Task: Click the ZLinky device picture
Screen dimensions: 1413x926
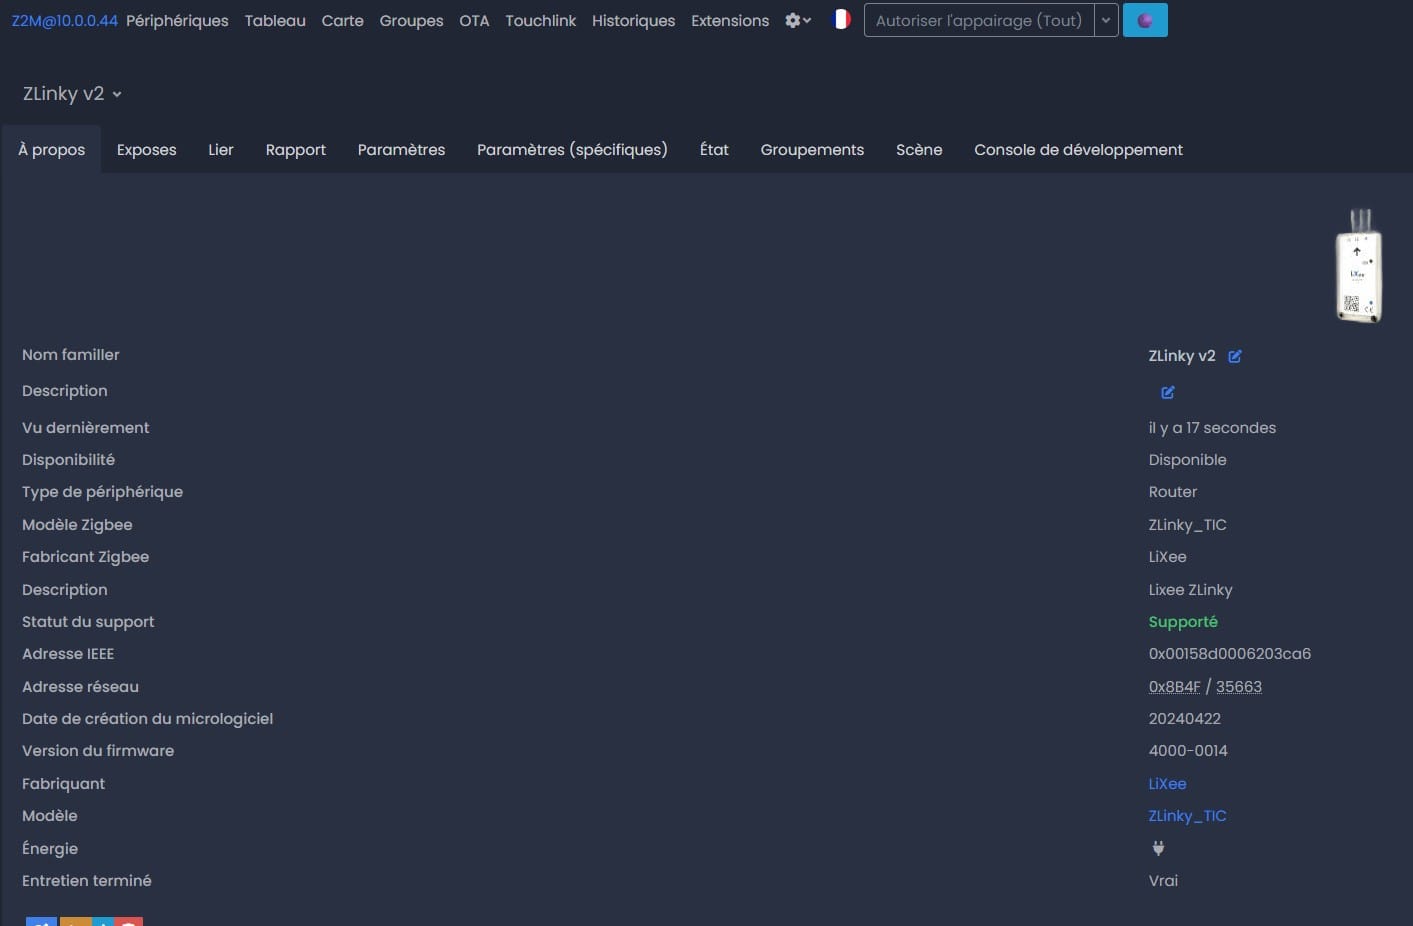Action: click(1359, 265)
